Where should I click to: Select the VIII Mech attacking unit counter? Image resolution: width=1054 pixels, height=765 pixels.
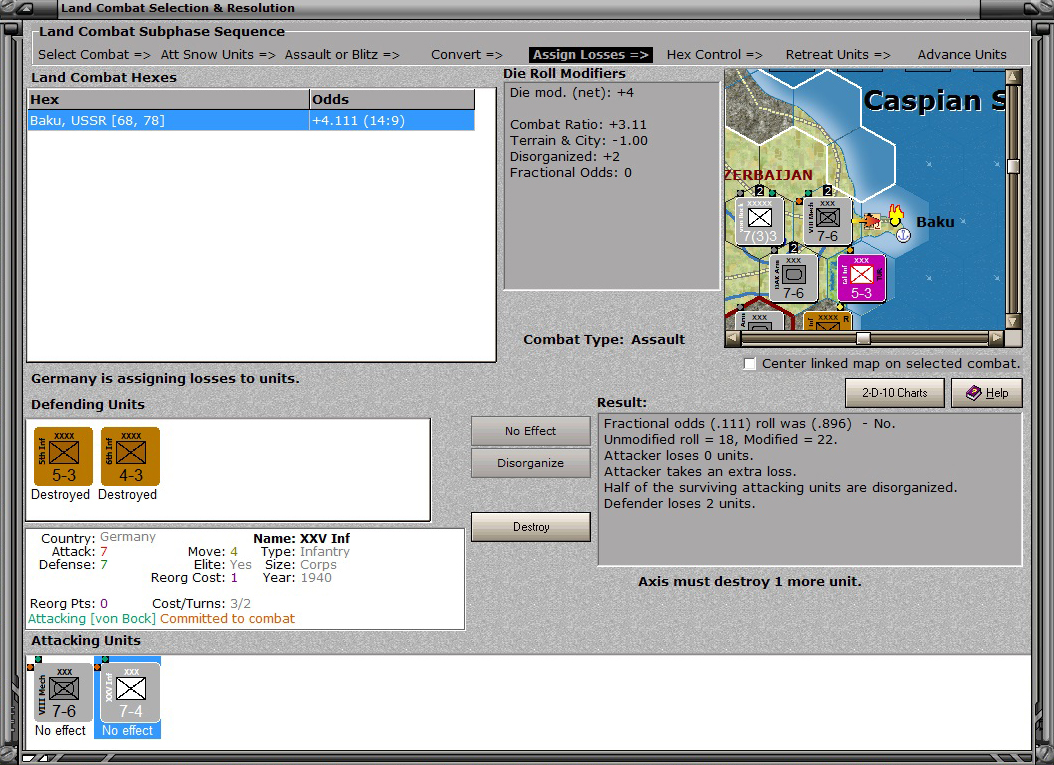(x=63, y=692)
